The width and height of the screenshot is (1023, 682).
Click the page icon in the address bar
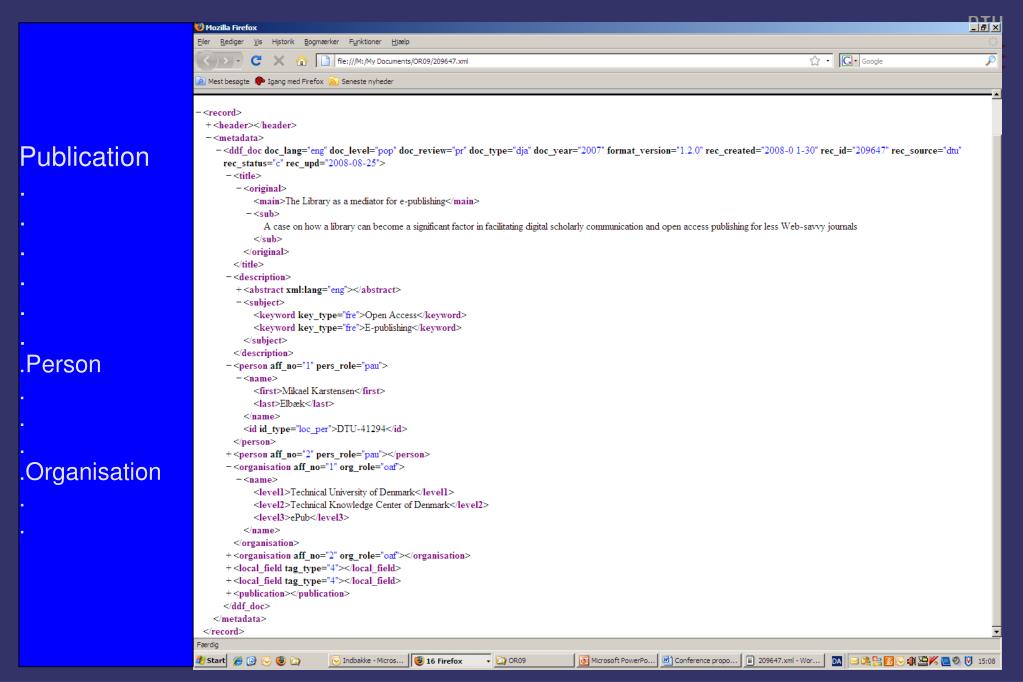tap(325, 61)
